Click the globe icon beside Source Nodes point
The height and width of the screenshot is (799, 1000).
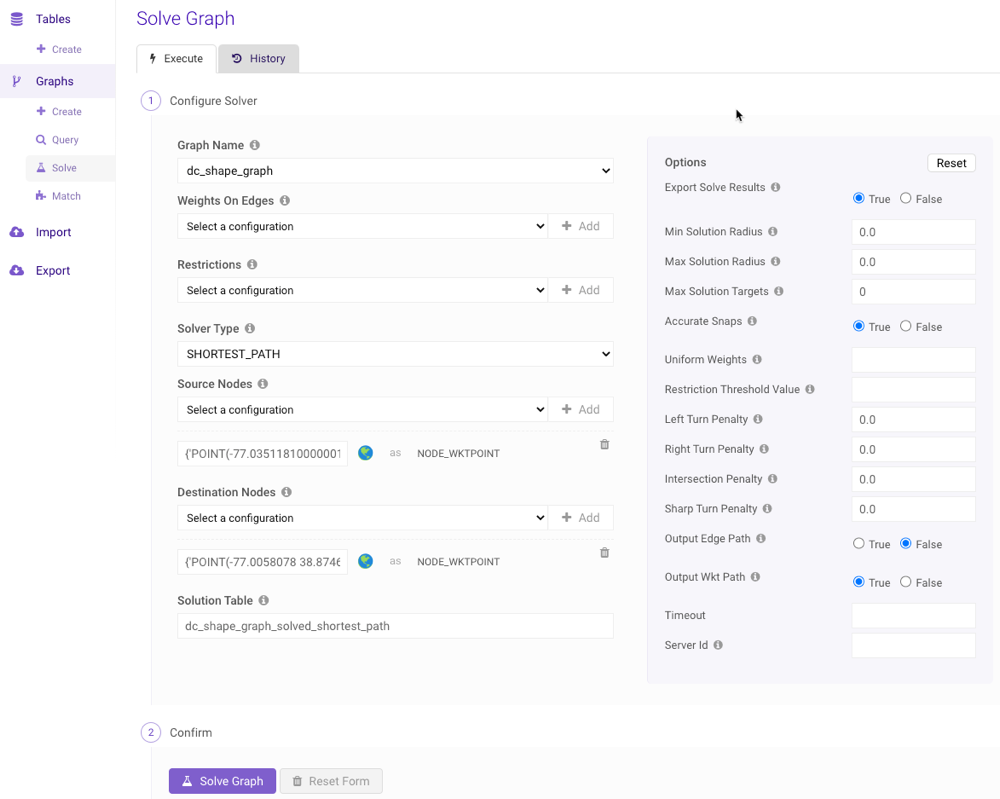(x=365, y=453)
